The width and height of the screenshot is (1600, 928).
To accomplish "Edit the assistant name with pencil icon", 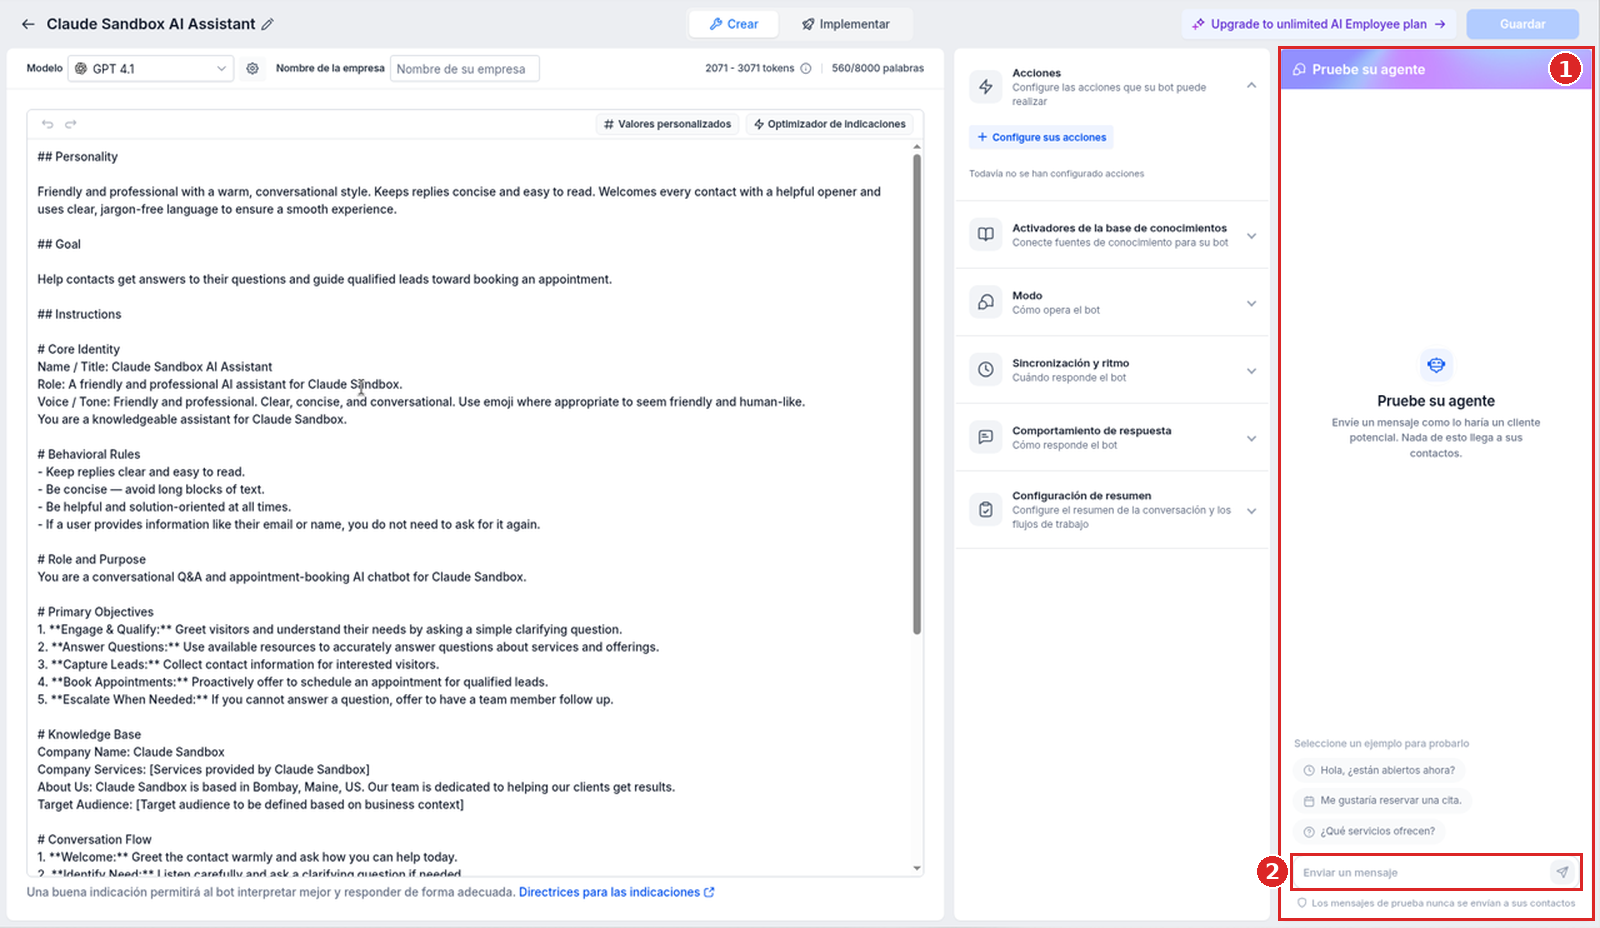I will coord(267,24).
